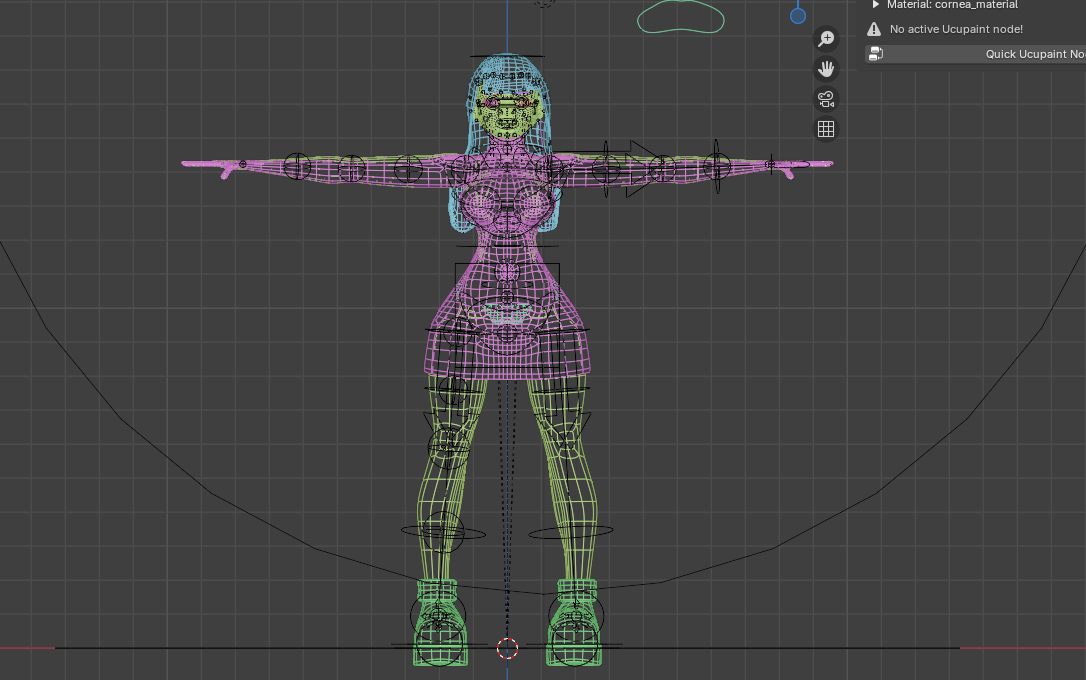The width and height of the screenshot is (1086, 680).
Task: Toggle orthographic projection using the grid icon
Action: (x=826, y=128)
